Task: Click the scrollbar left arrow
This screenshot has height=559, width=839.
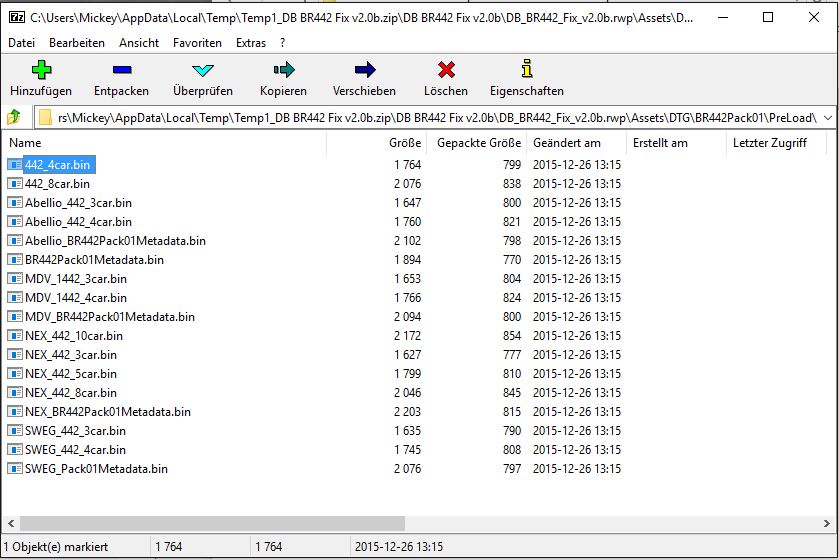Action: pos(11,523)
